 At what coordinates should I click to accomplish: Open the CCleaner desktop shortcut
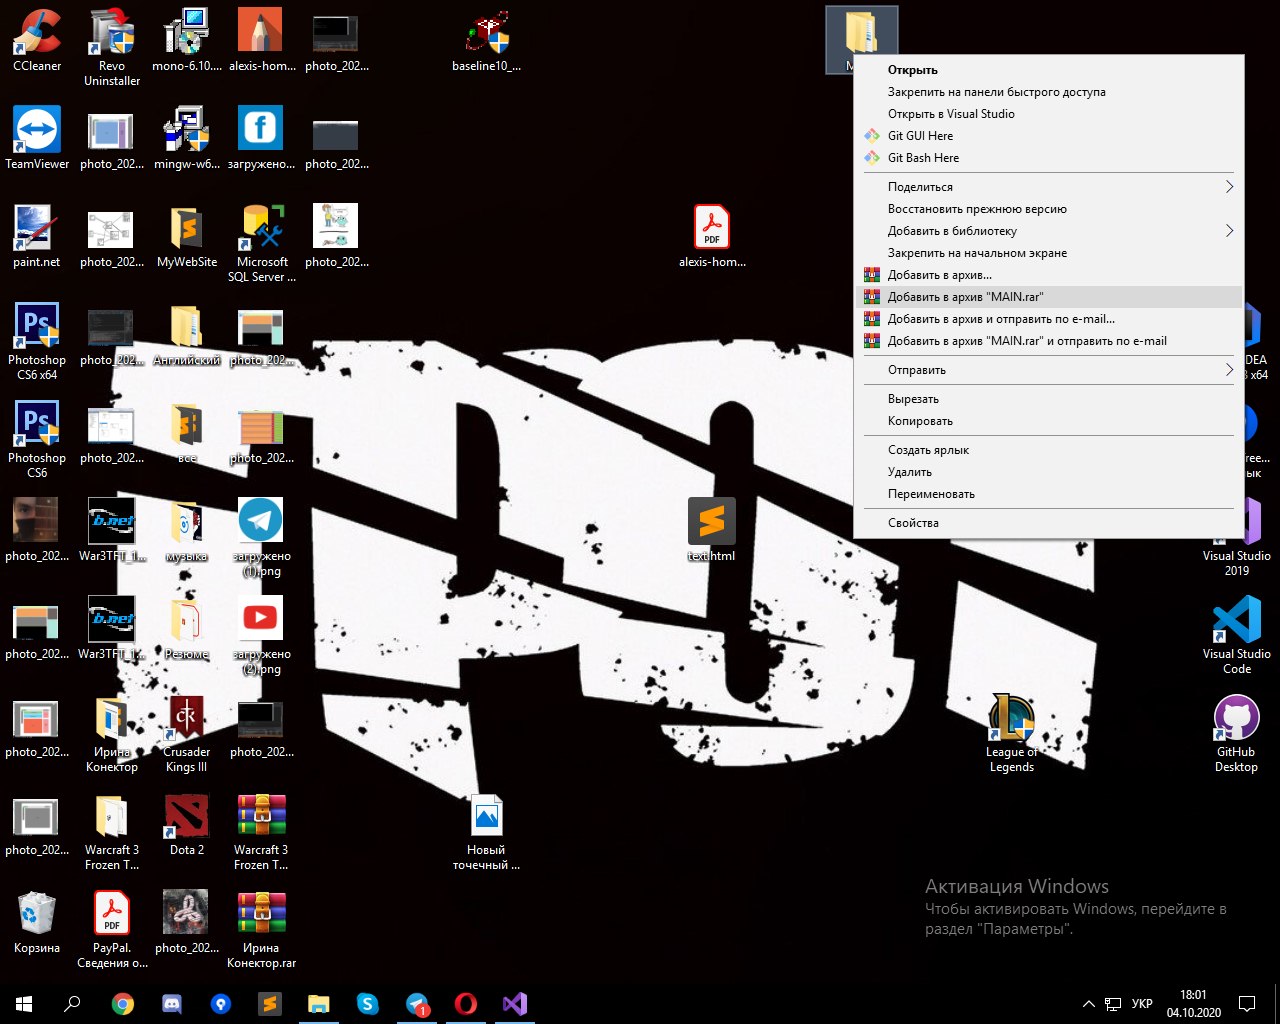click(37, 40)
